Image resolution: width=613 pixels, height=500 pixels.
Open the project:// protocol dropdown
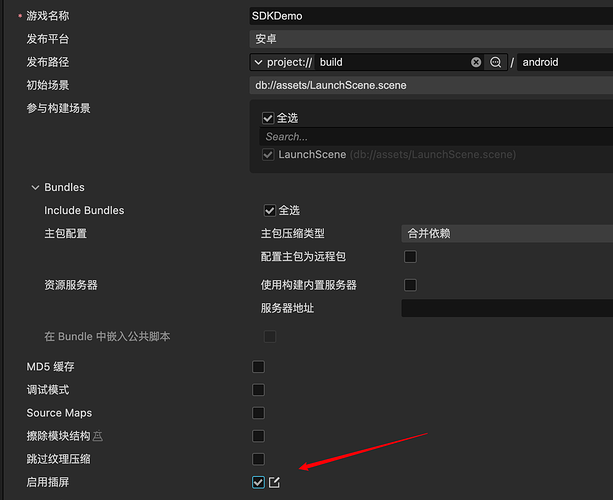click(283, 62)
